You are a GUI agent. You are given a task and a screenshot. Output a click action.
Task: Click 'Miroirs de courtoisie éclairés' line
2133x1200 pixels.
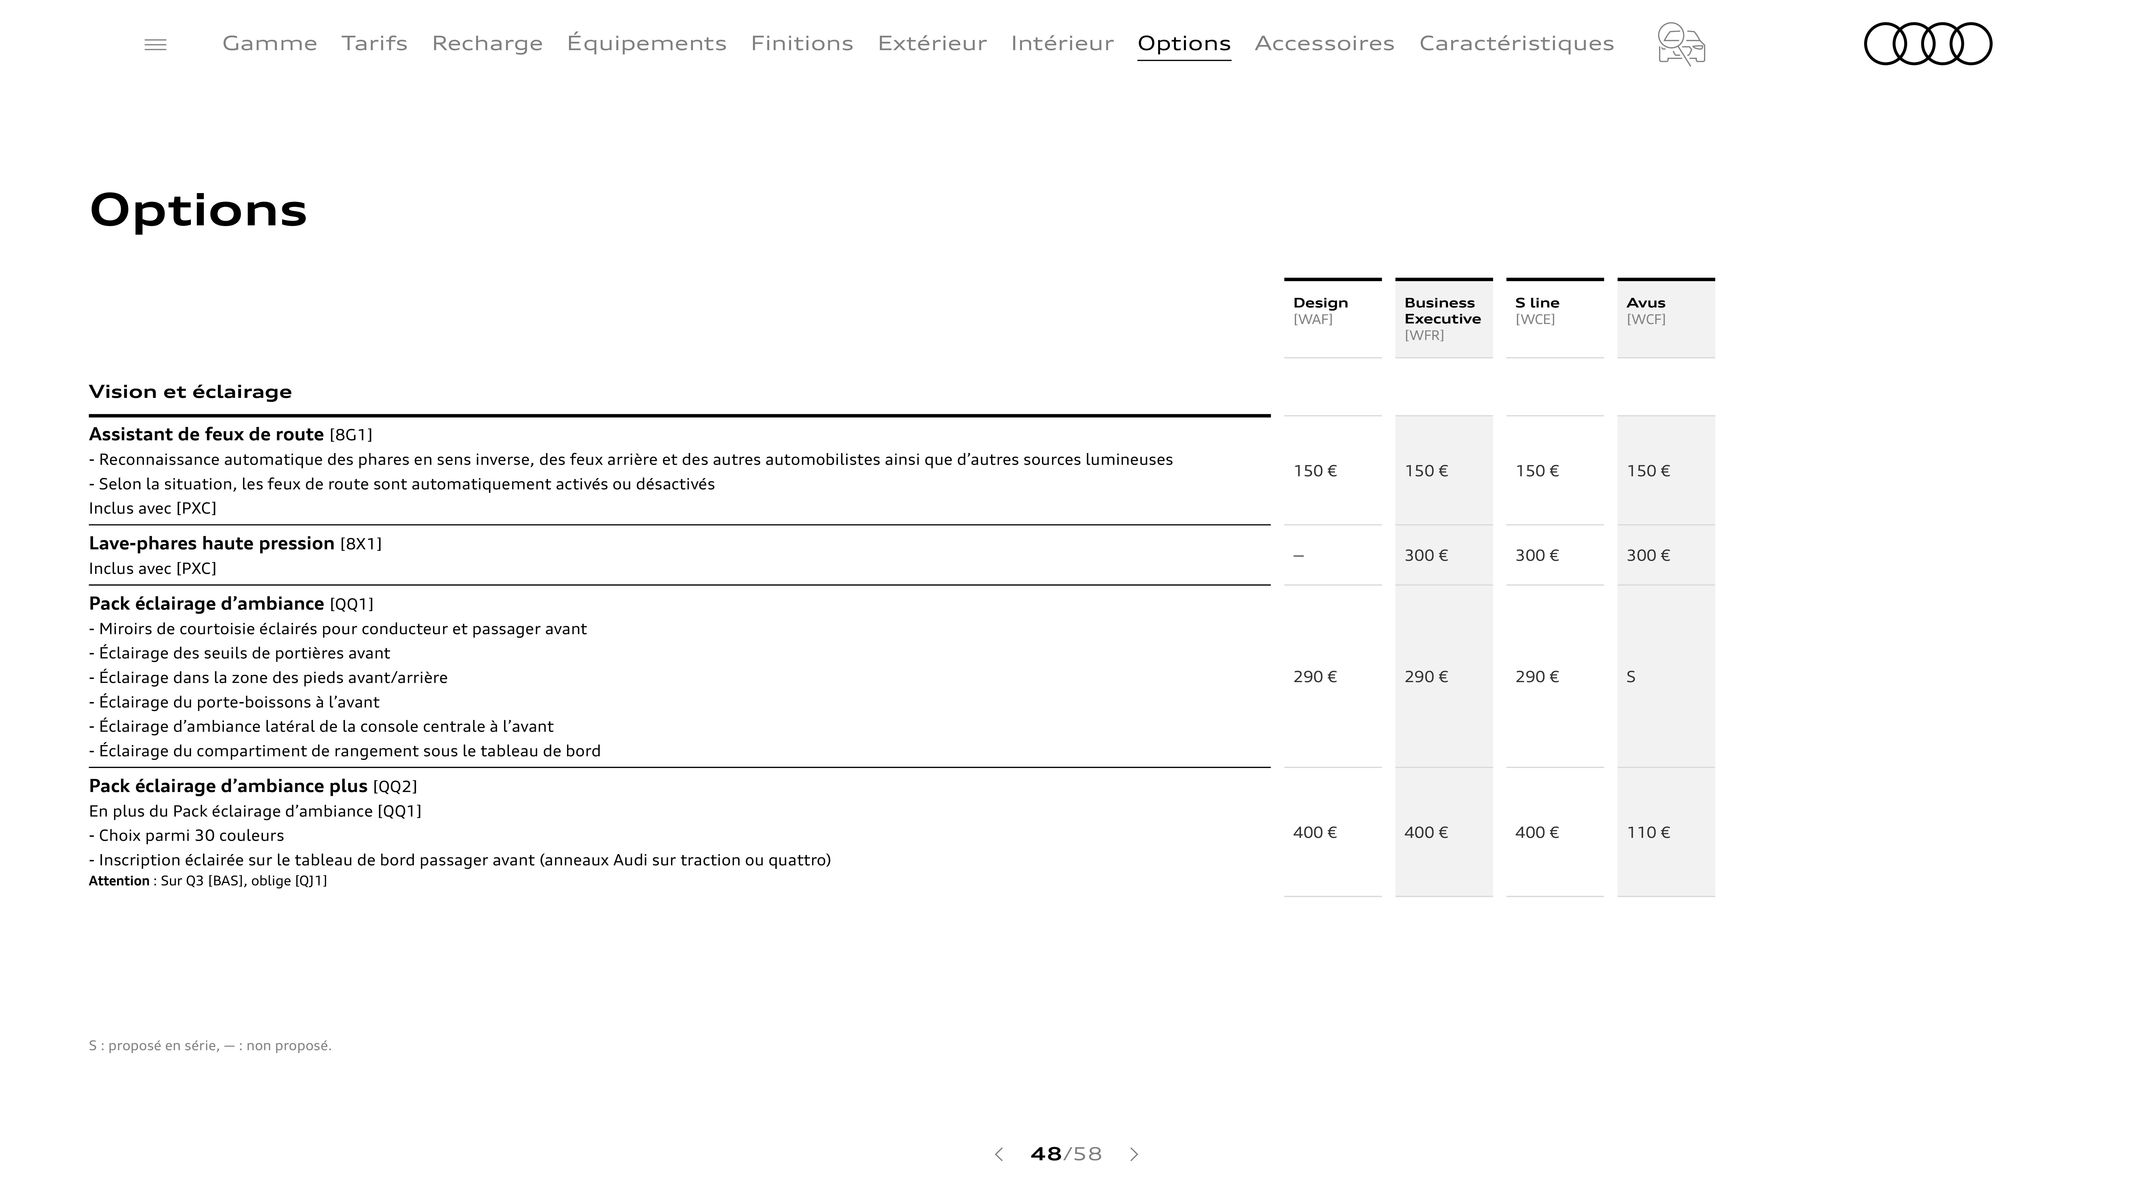338,629
